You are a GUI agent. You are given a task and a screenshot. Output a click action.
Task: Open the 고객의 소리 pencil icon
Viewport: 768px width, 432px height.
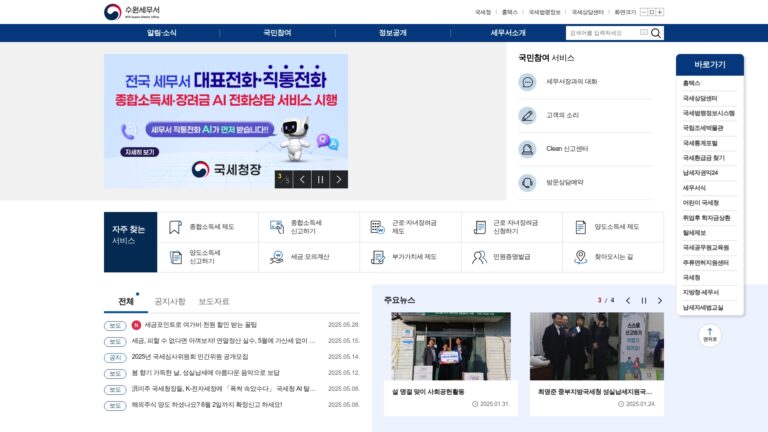tap(528, 116)
